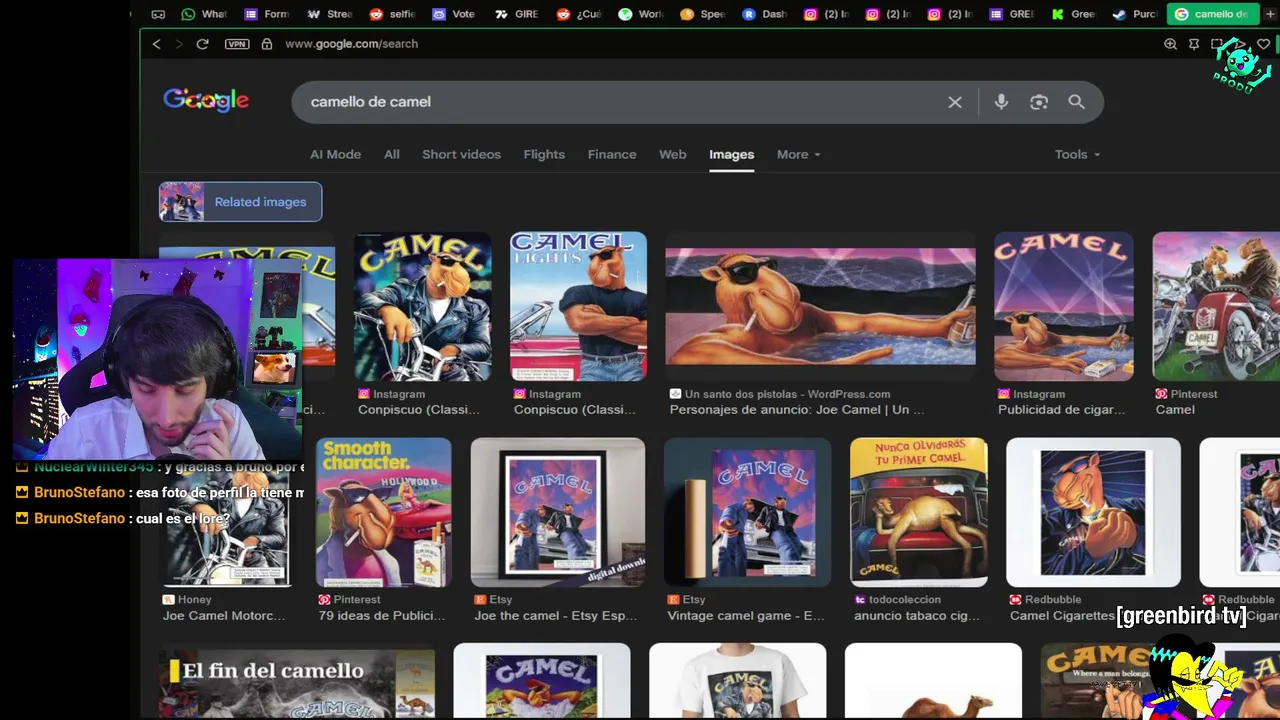Click the magnifying glass search button

1076,102
